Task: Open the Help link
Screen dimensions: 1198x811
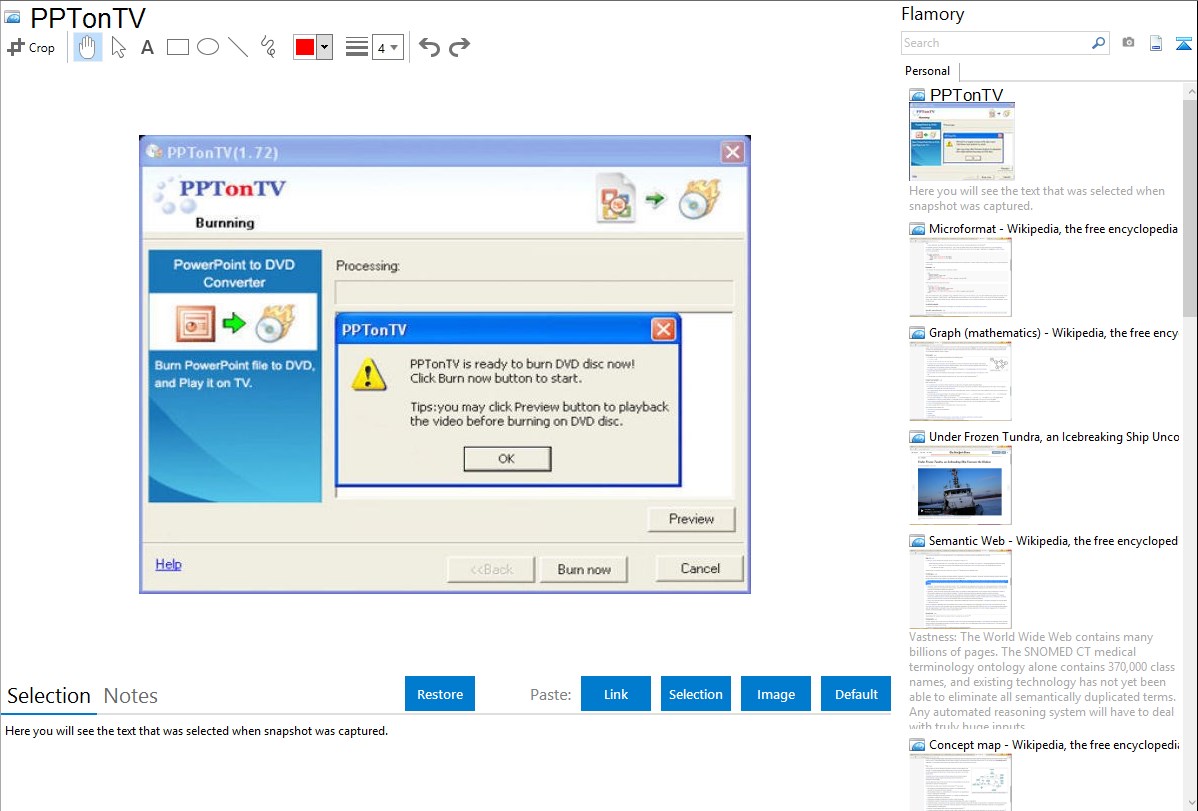Action: click(168, 564)
